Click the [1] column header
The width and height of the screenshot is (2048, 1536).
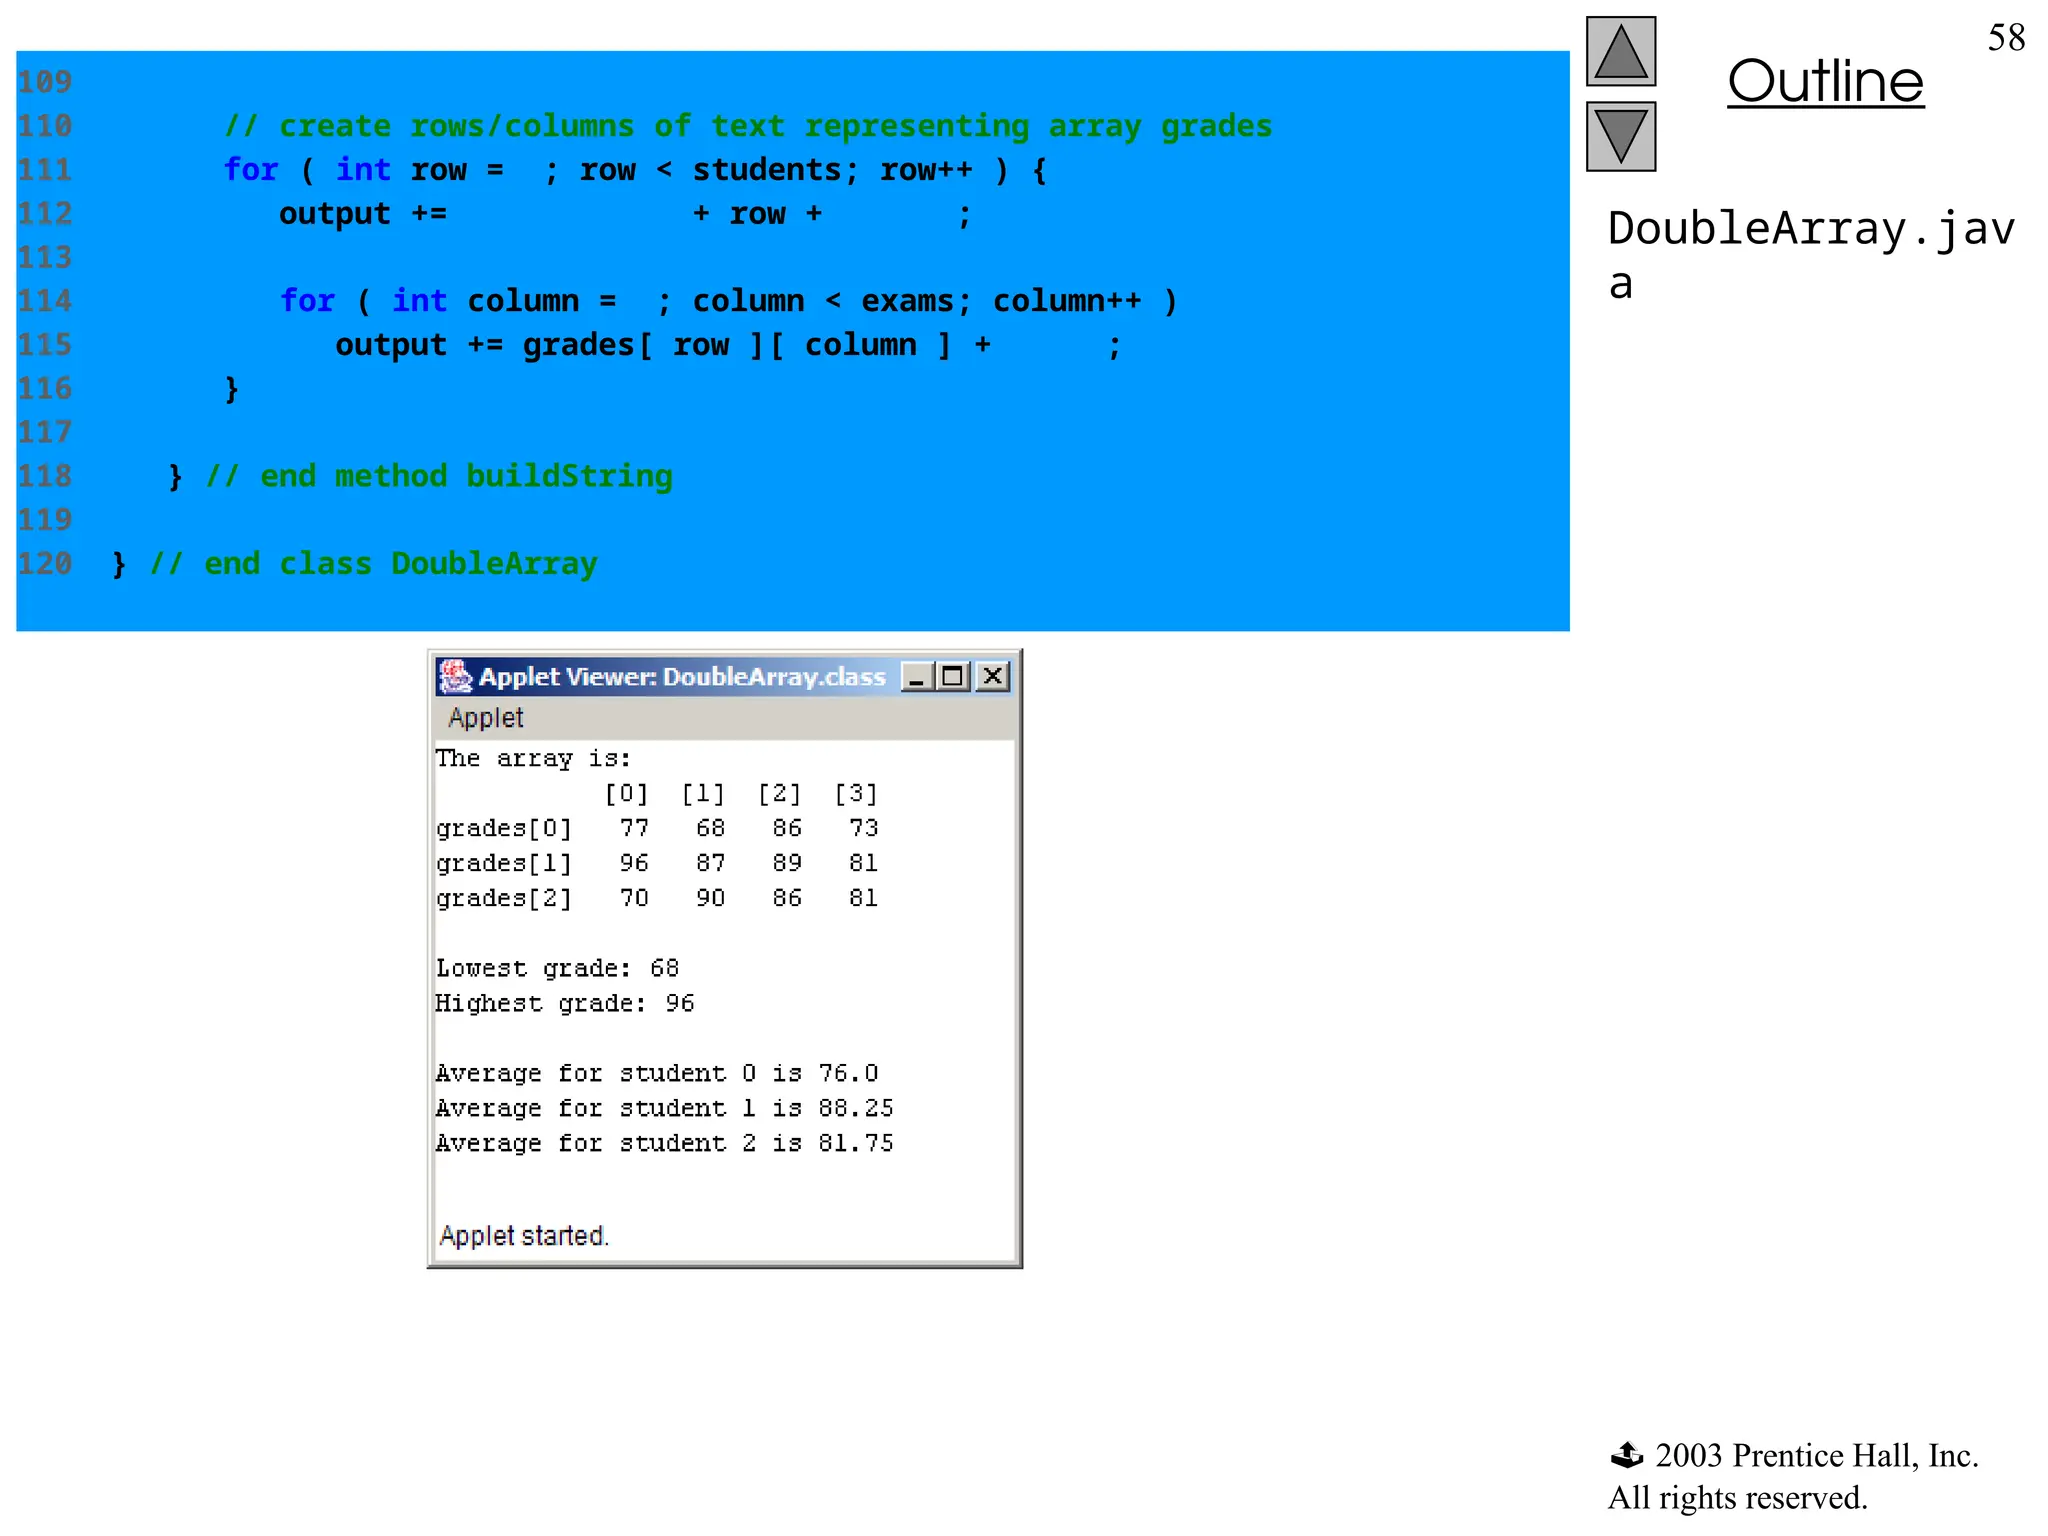pos(703,794)
